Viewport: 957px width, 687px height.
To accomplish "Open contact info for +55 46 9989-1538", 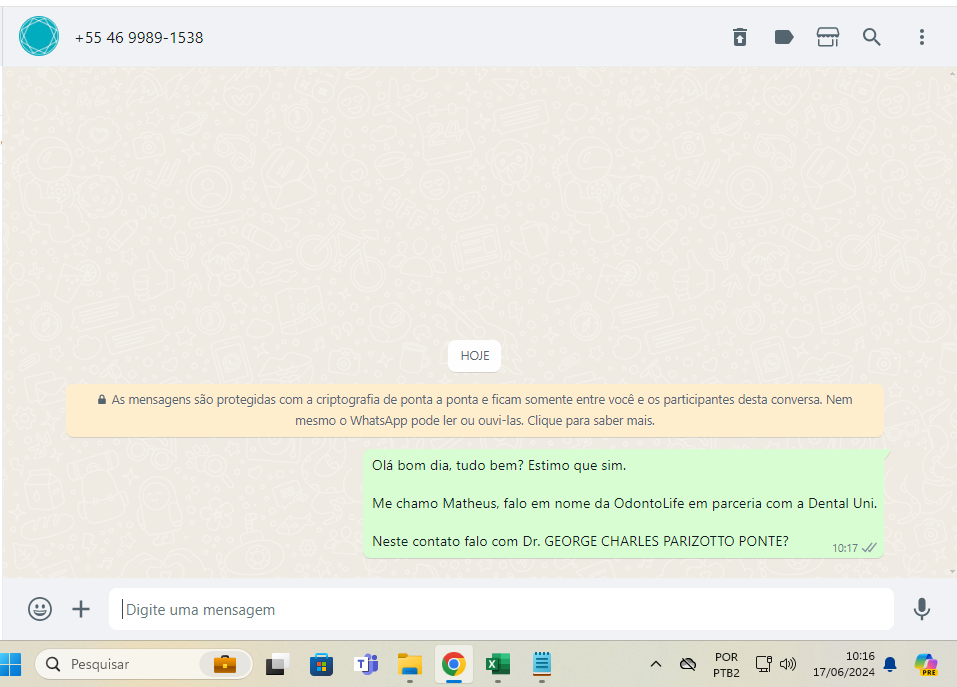I will (139, 38).
